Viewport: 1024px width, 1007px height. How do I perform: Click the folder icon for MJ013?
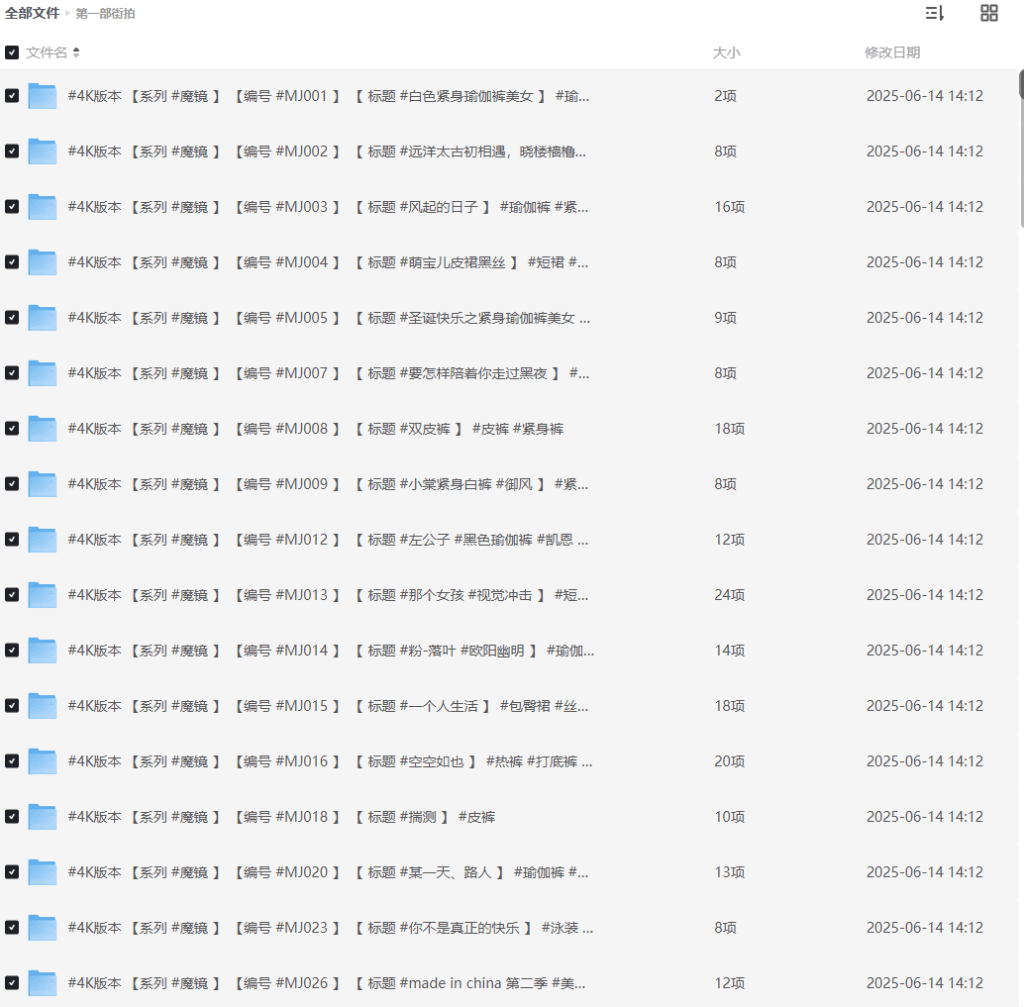point(42,595)
